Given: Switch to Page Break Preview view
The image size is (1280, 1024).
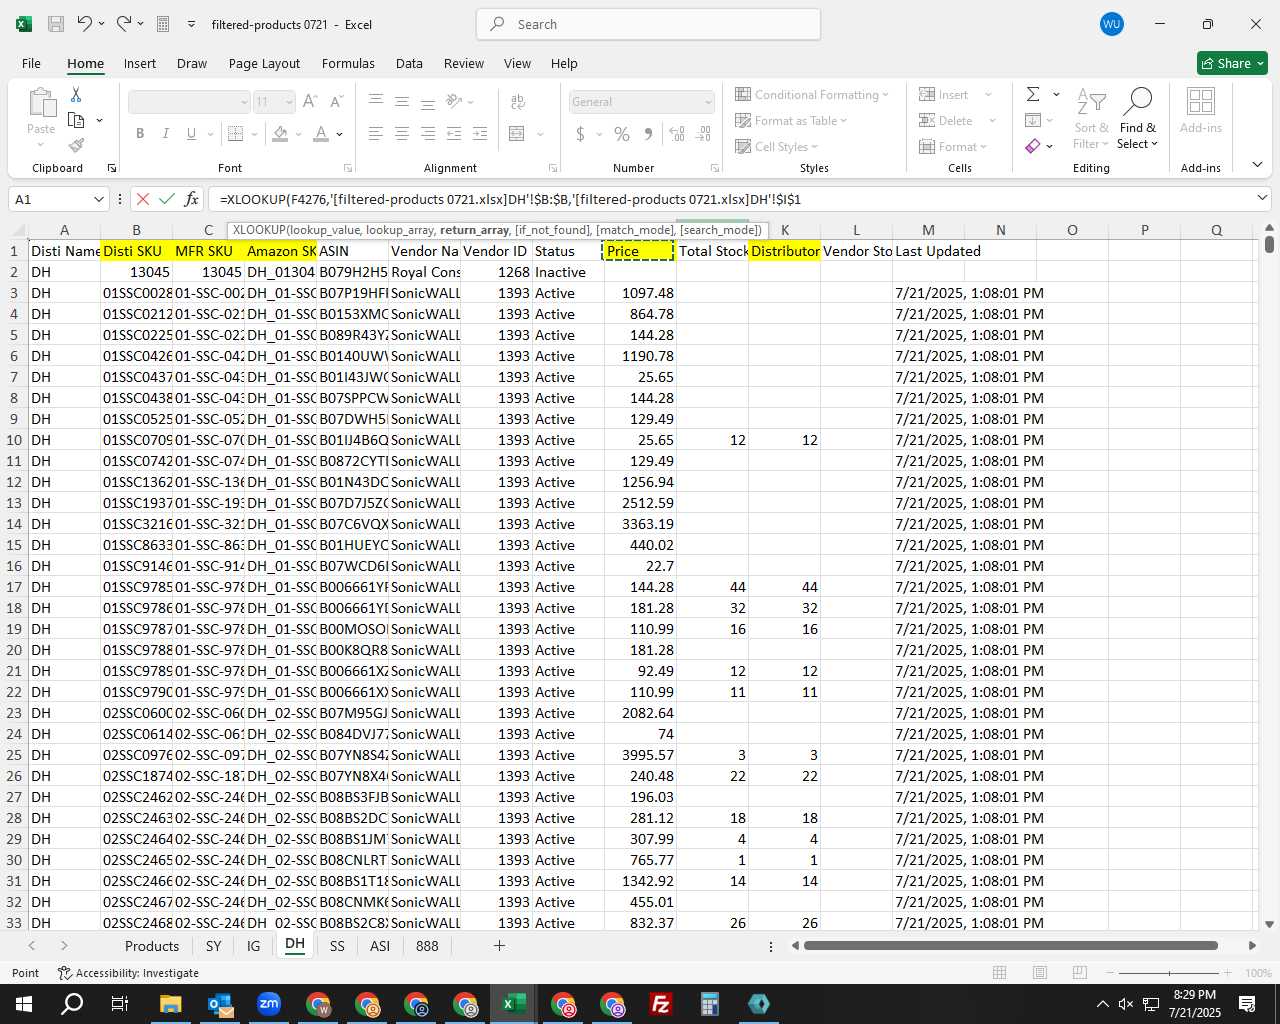Looking at the screenshot, I should (x=1079, y=973).
